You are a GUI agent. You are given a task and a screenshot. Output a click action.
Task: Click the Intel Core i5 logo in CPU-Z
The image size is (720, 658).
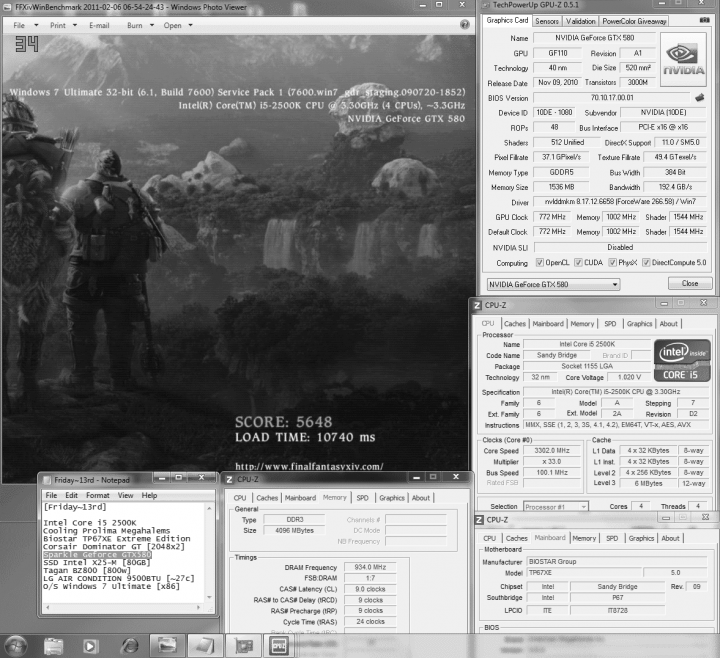(682, 360)
